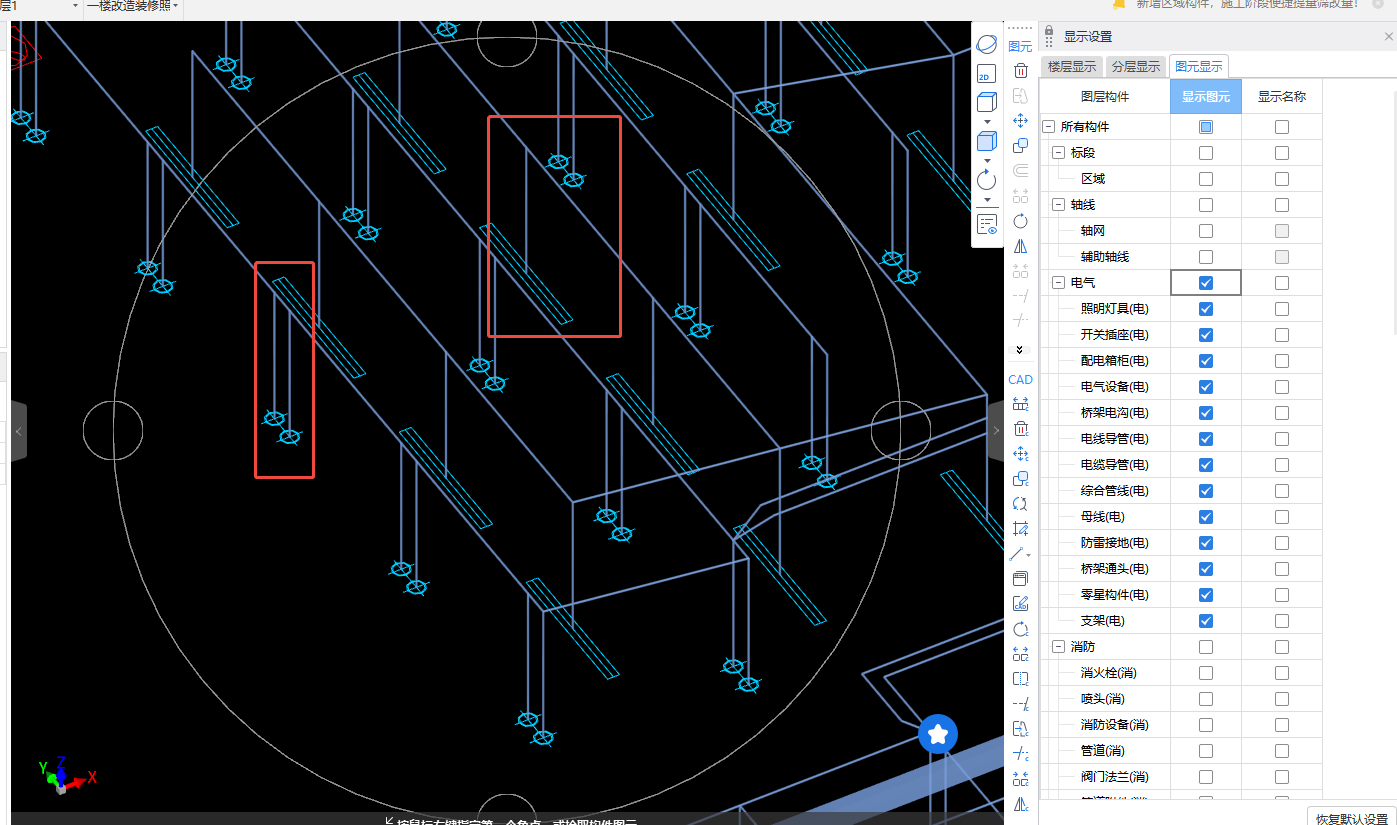Click the 显示图元 column header

coord(1206,97)
